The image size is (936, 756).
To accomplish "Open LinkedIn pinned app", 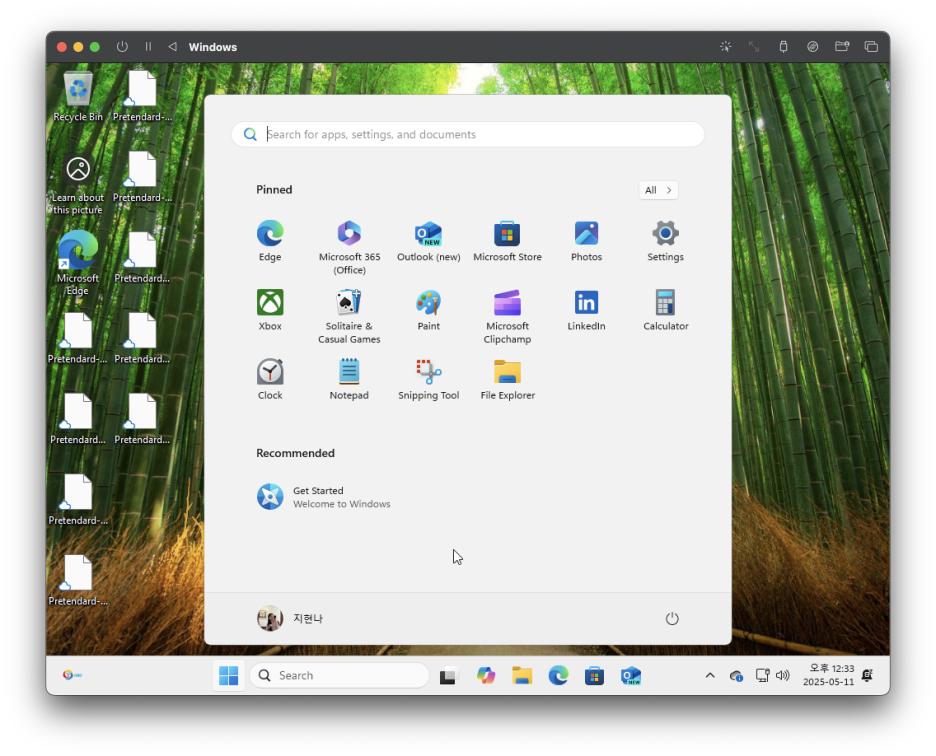I will tap(586, 311).
